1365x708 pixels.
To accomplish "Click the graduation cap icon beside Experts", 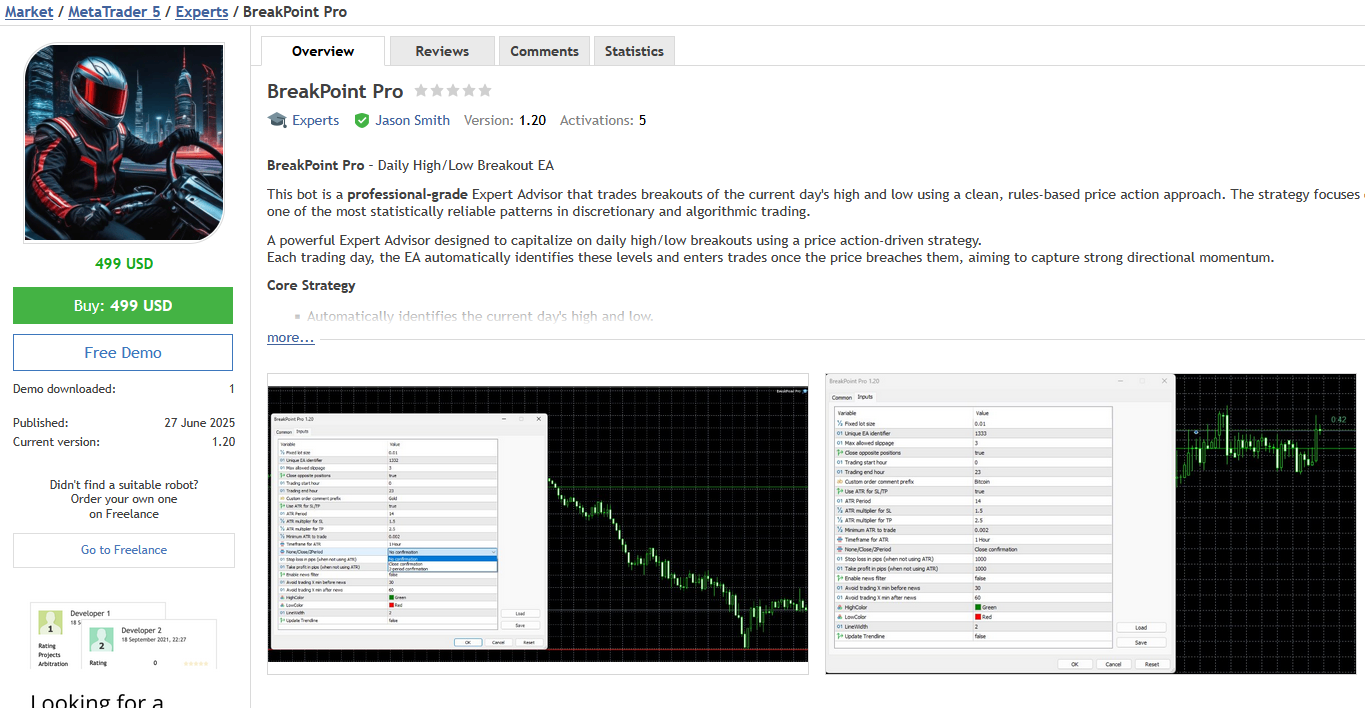I will 277,120.
